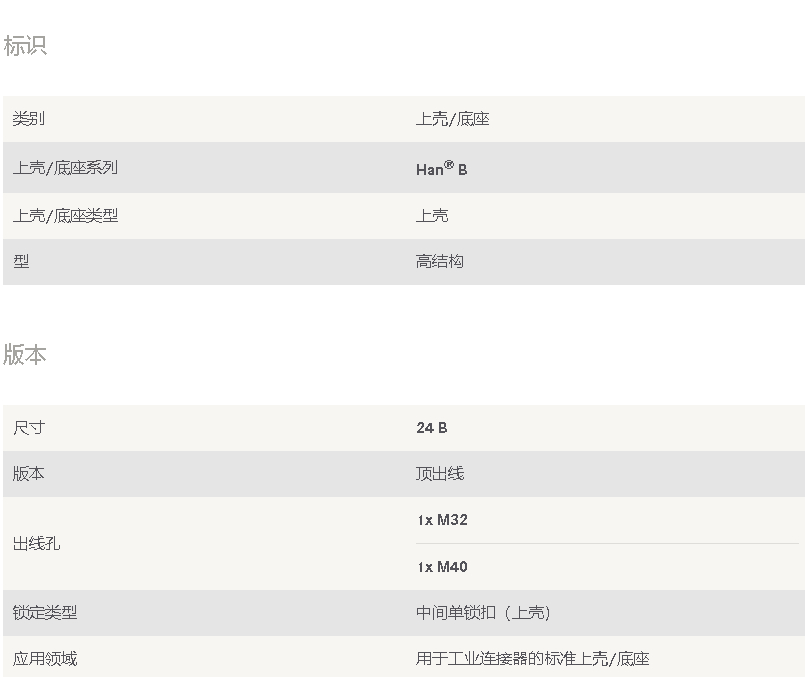Select the 24 B size value

432,427
